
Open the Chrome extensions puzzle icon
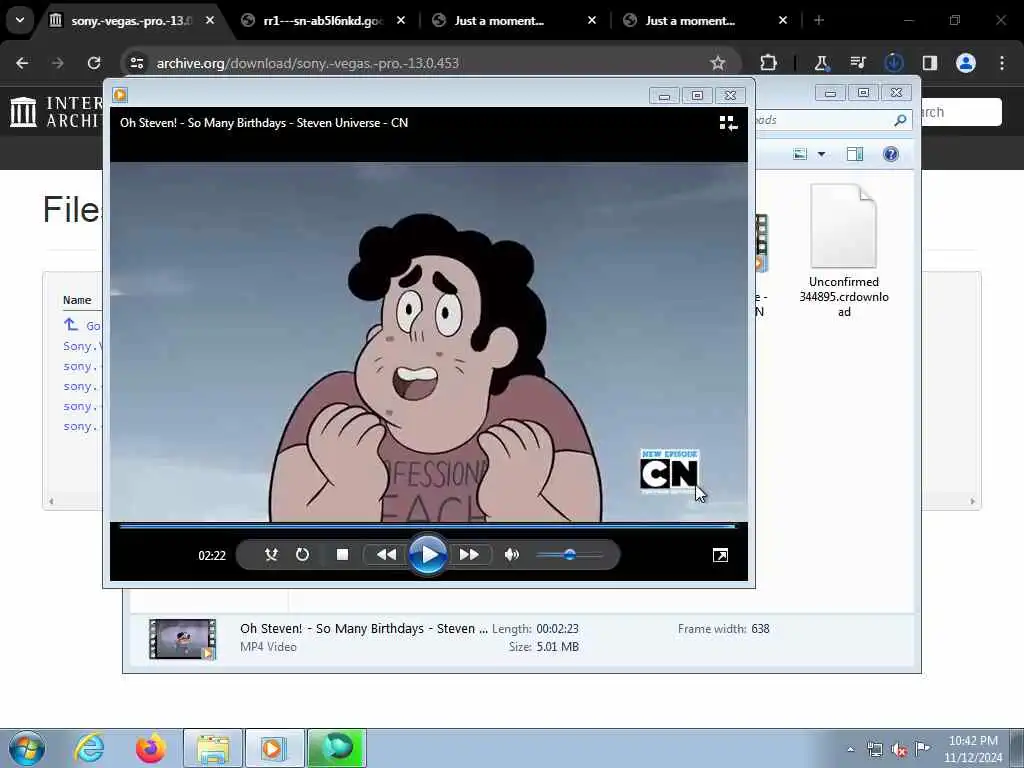click(x=769, y=63)
